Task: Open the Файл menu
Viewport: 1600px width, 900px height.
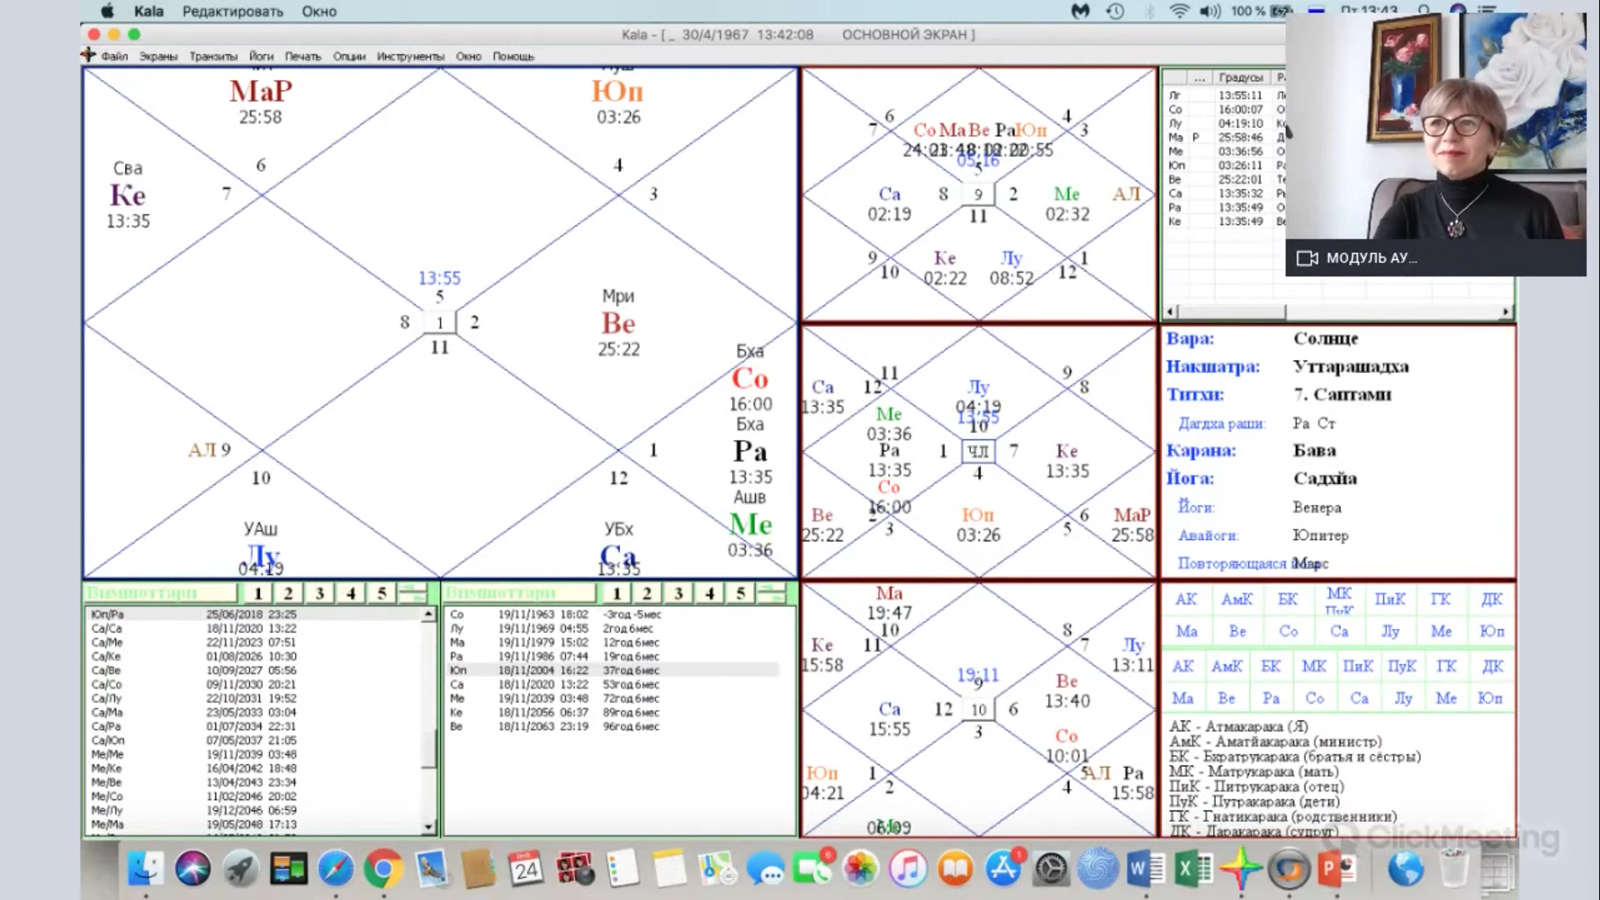Action: (x=114, y=57)
